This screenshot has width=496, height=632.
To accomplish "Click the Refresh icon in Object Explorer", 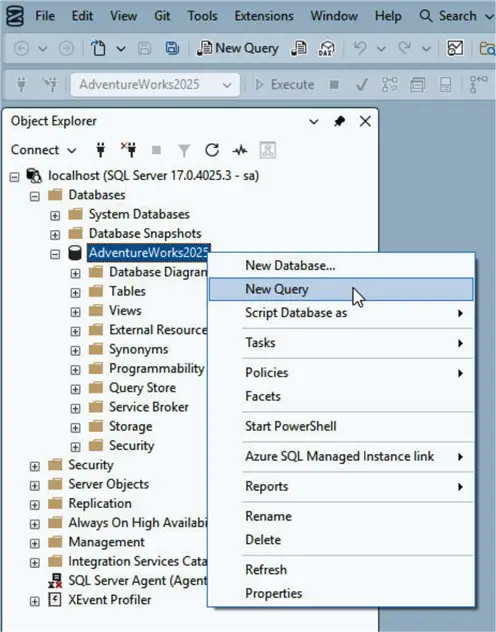I will [x=212, y=150].
